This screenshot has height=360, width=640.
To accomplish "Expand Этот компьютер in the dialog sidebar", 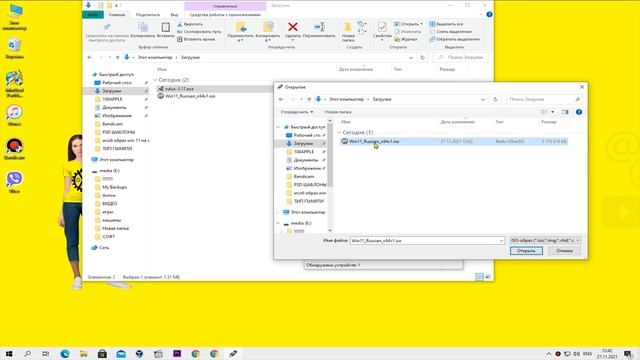I will coord(278,212).
